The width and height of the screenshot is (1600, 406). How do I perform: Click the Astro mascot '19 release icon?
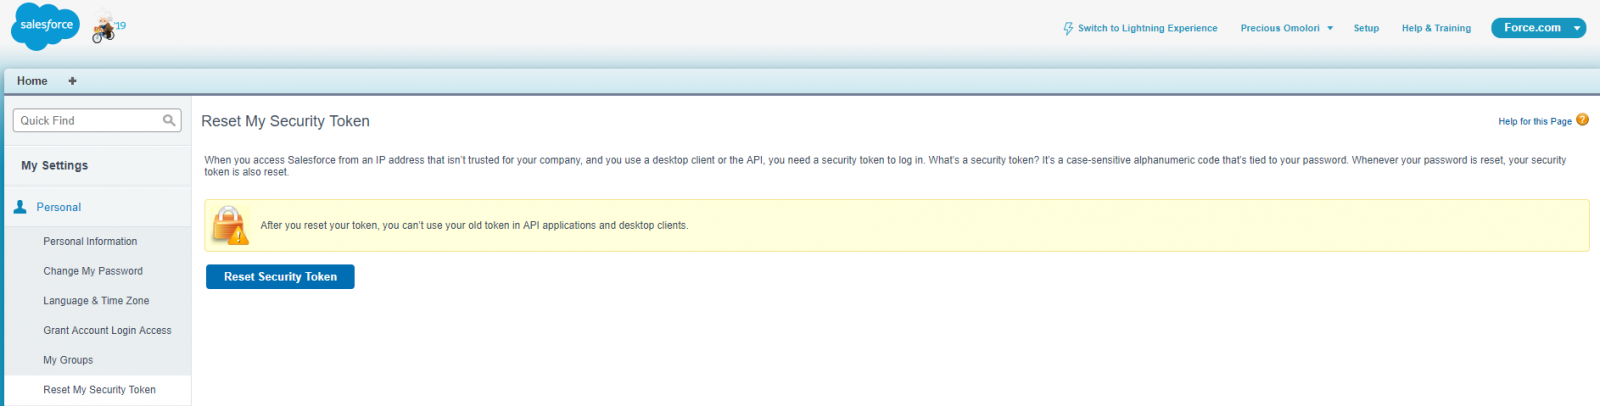pos(107,28)
